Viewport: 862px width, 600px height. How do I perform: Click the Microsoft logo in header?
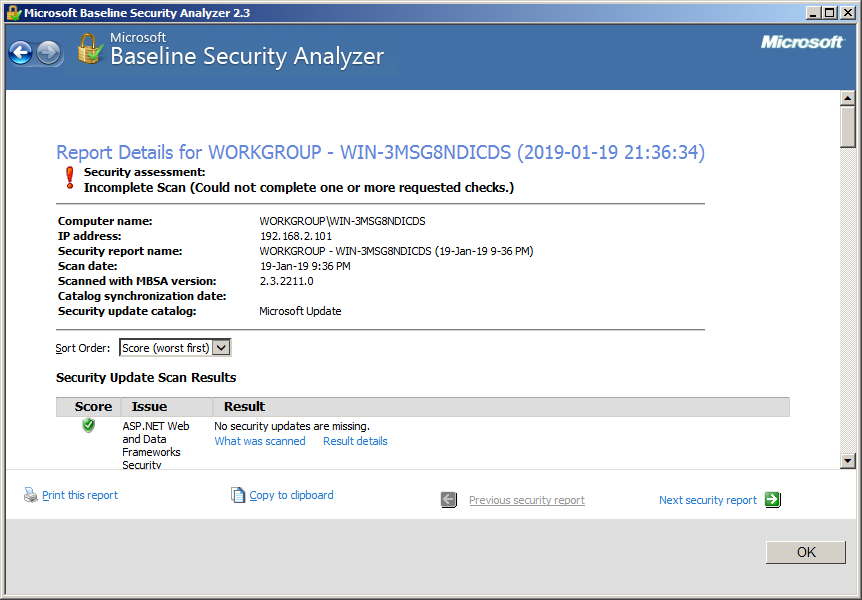click(x=802, y=42)
